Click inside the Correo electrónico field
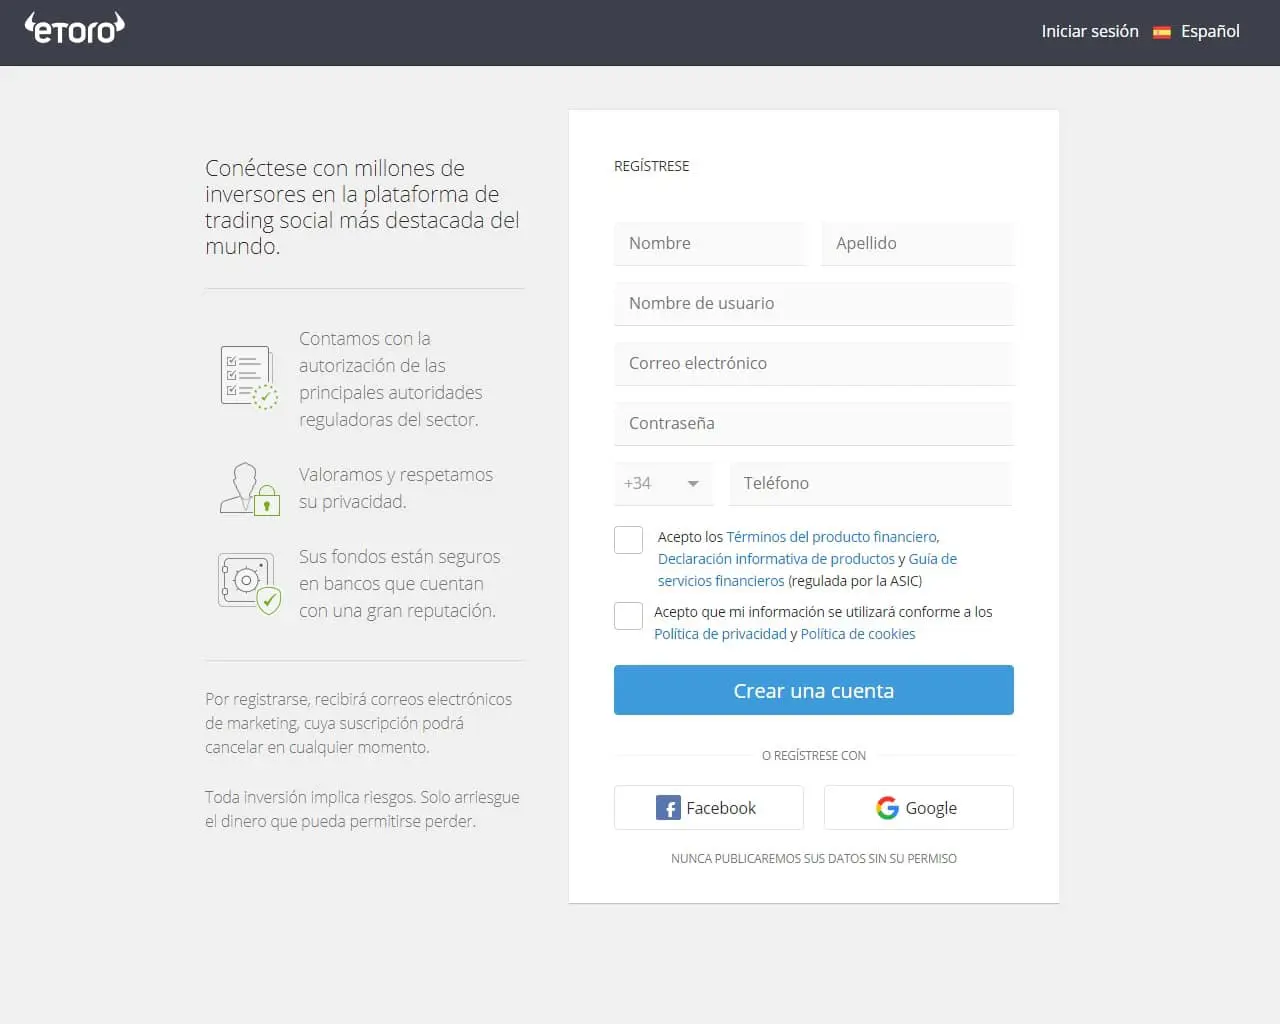1280x1024 pixels. click(x=813, y=363)
